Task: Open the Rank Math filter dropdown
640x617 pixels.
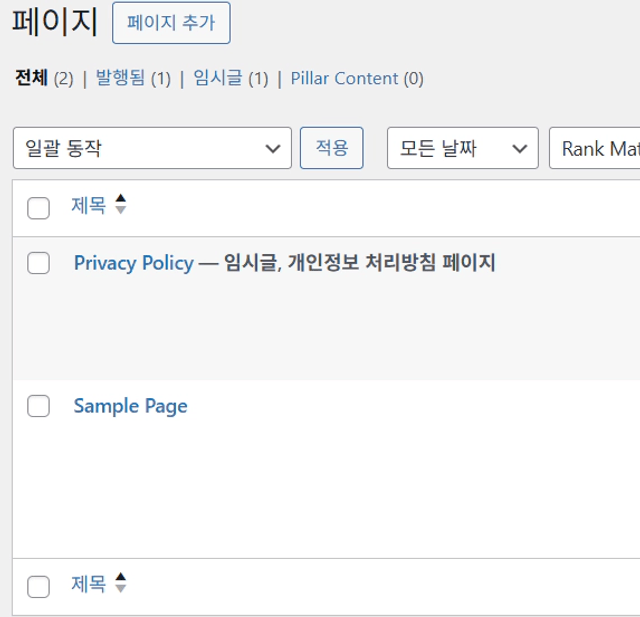Action: tap(596, 149)
